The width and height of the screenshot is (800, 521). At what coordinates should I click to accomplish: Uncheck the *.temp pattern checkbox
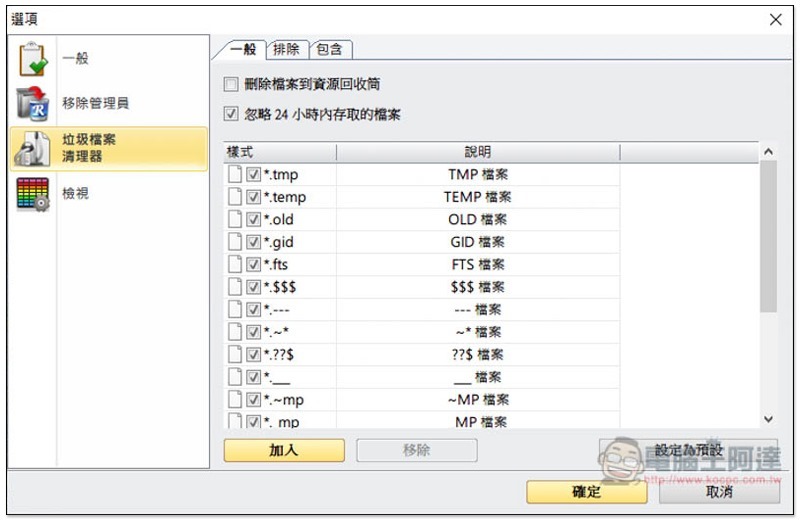[253, 197]
